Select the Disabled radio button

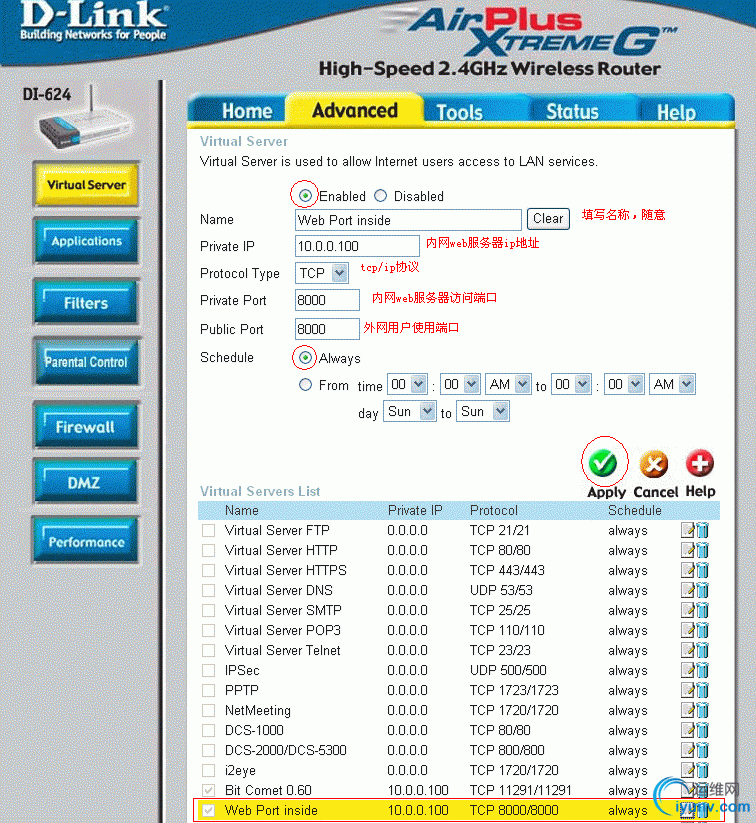point(381,196)
